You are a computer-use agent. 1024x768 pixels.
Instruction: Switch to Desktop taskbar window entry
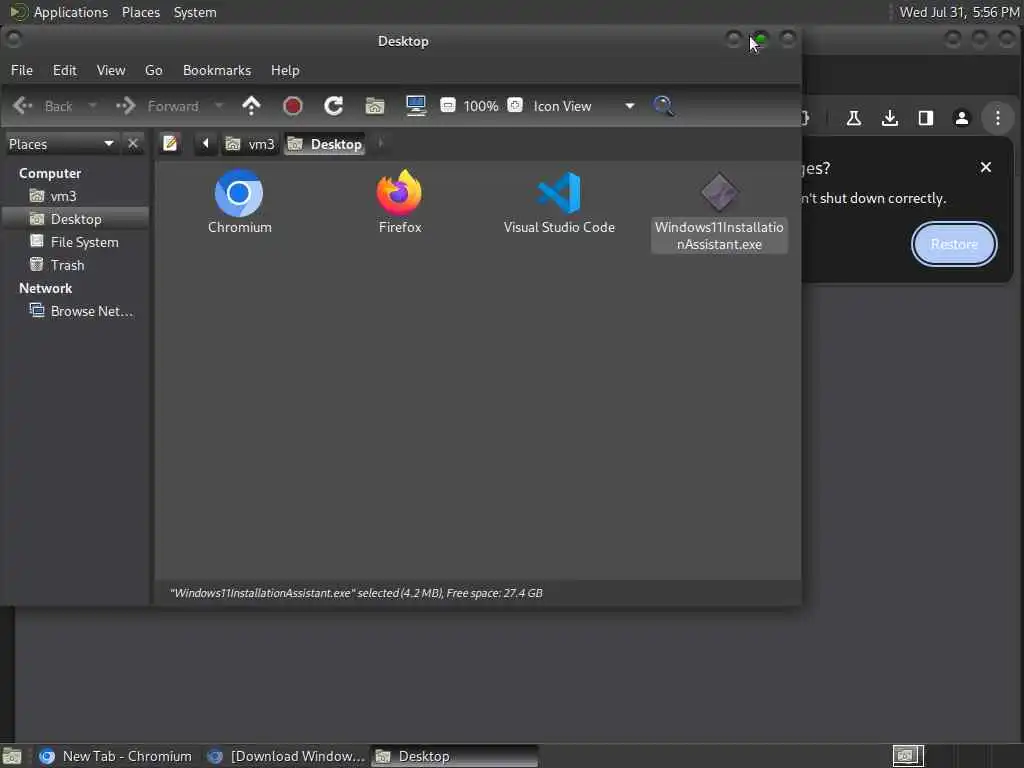tap(455, 756)
